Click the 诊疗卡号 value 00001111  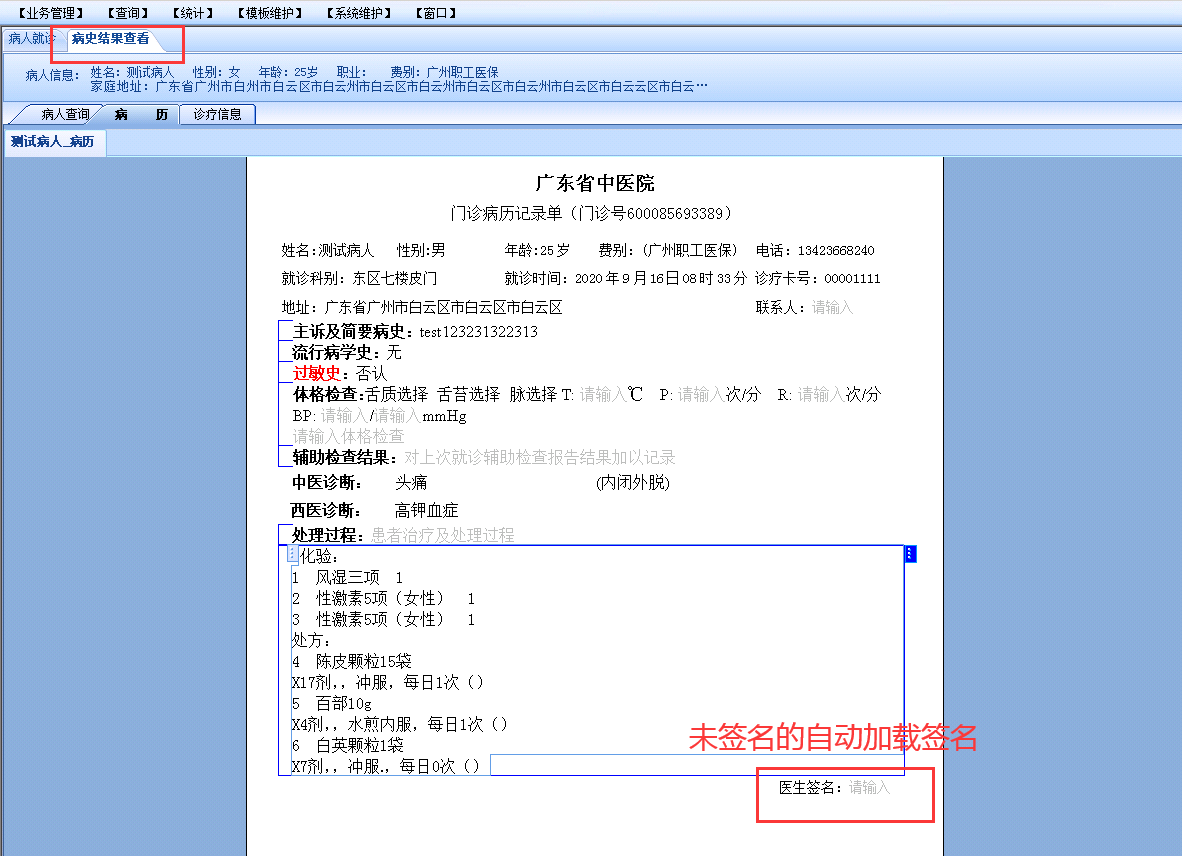click(x=852, y=279)
